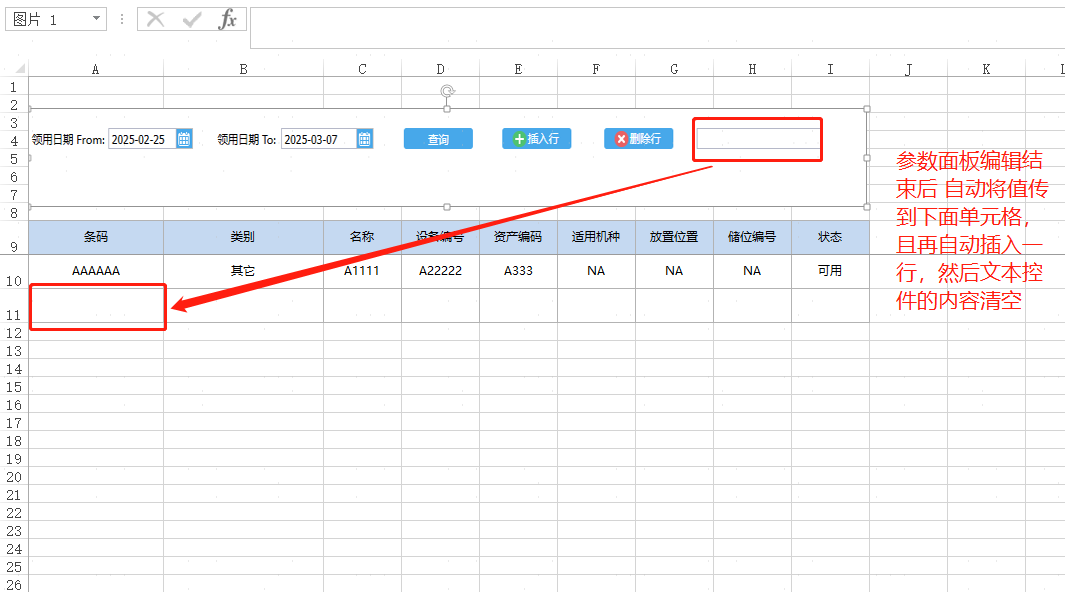Select row 26 header
This screenshot has height=592, width=1065.
click(14, 585)
